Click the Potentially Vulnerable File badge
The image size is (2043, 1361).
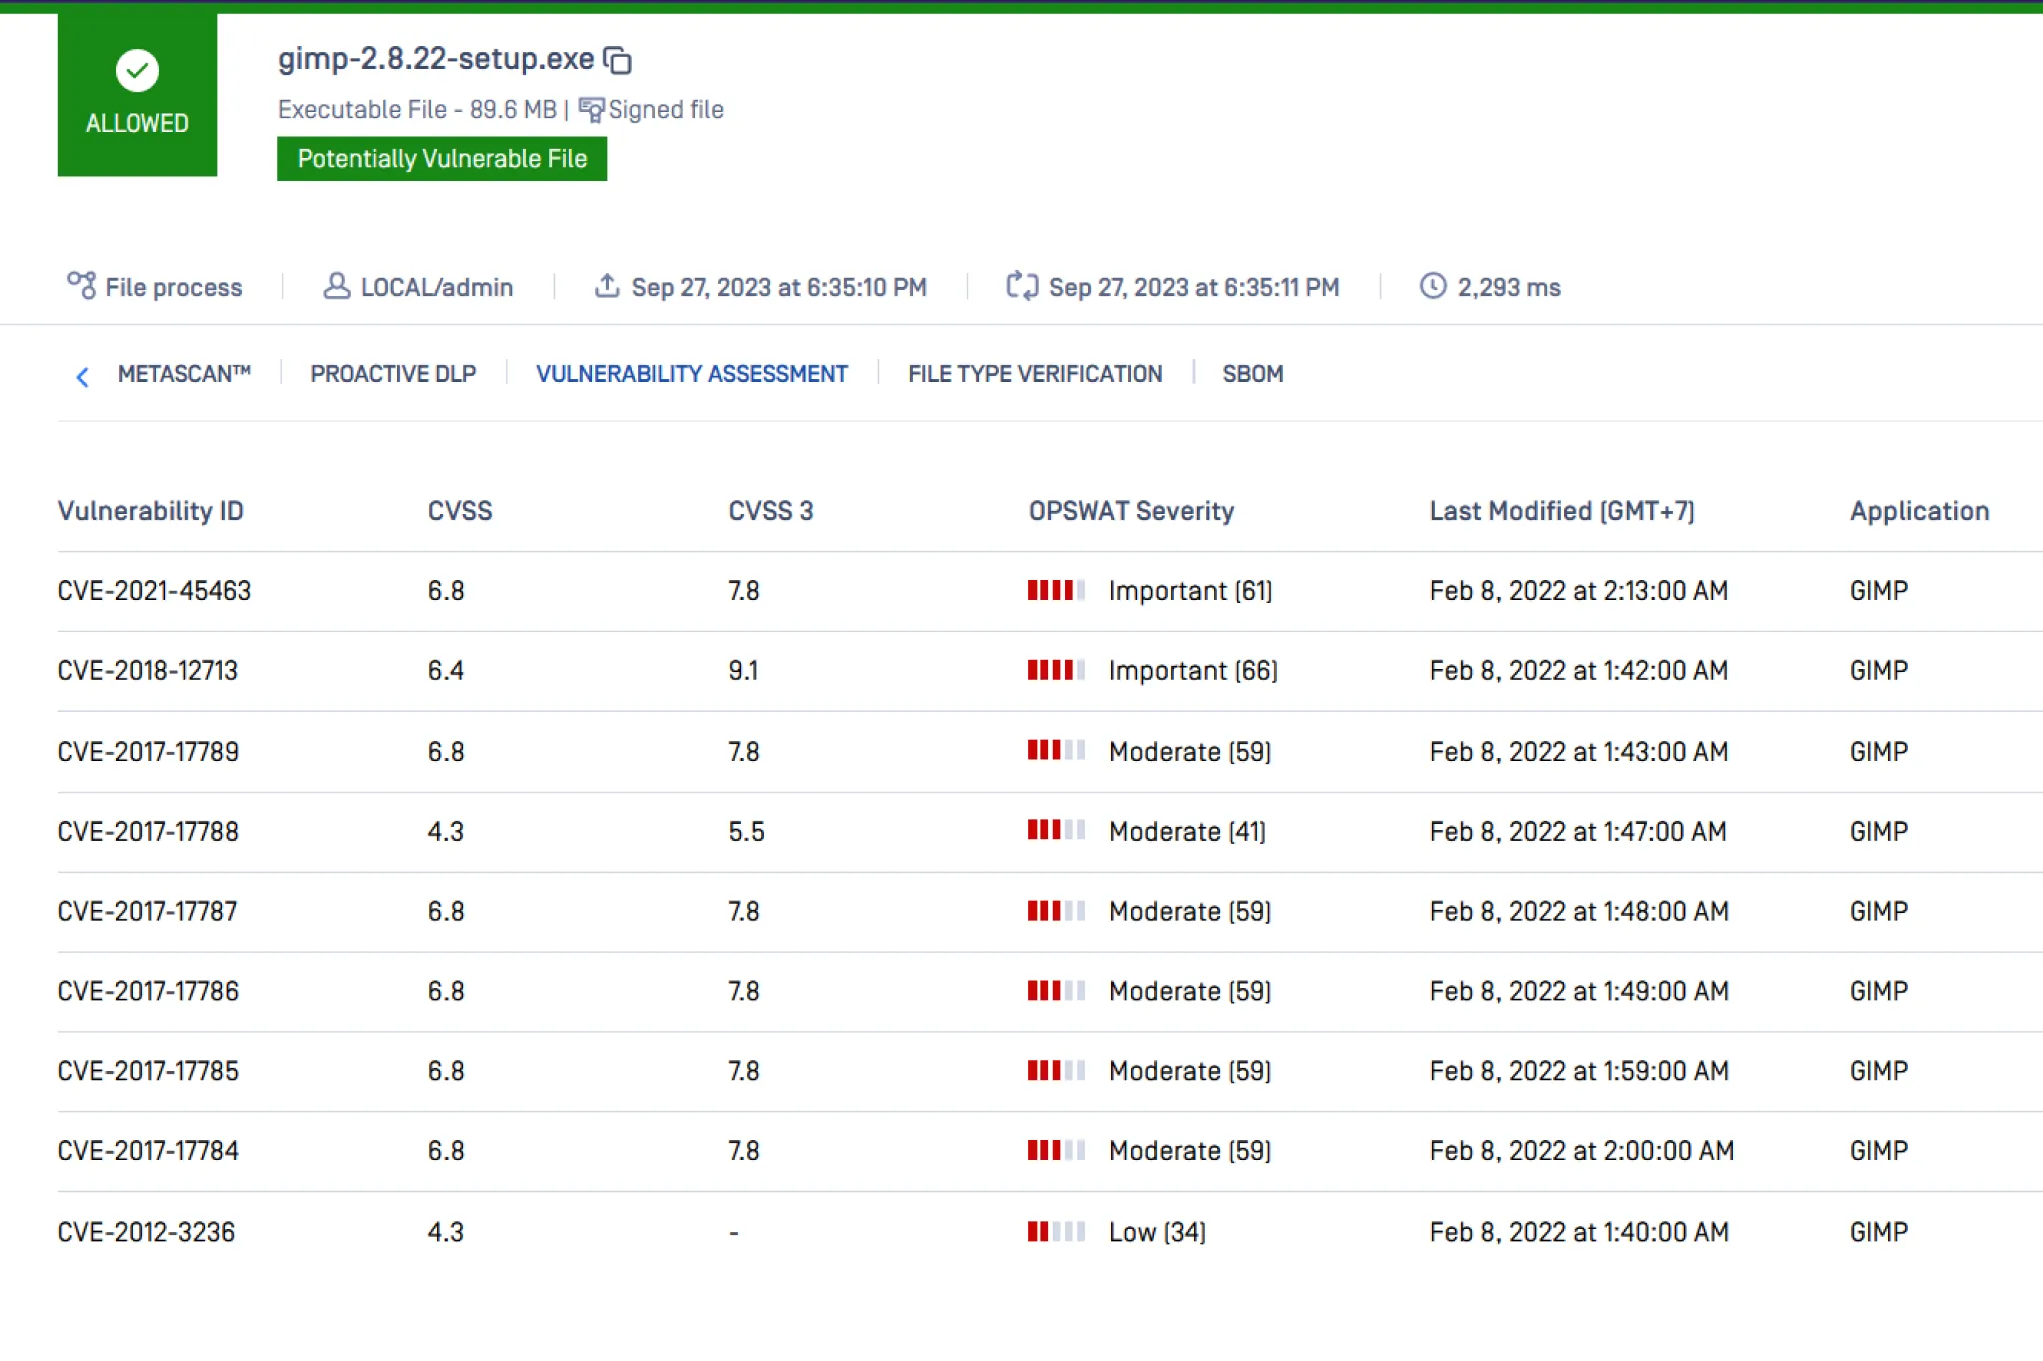pyautogui.click(x=442, y=159)
